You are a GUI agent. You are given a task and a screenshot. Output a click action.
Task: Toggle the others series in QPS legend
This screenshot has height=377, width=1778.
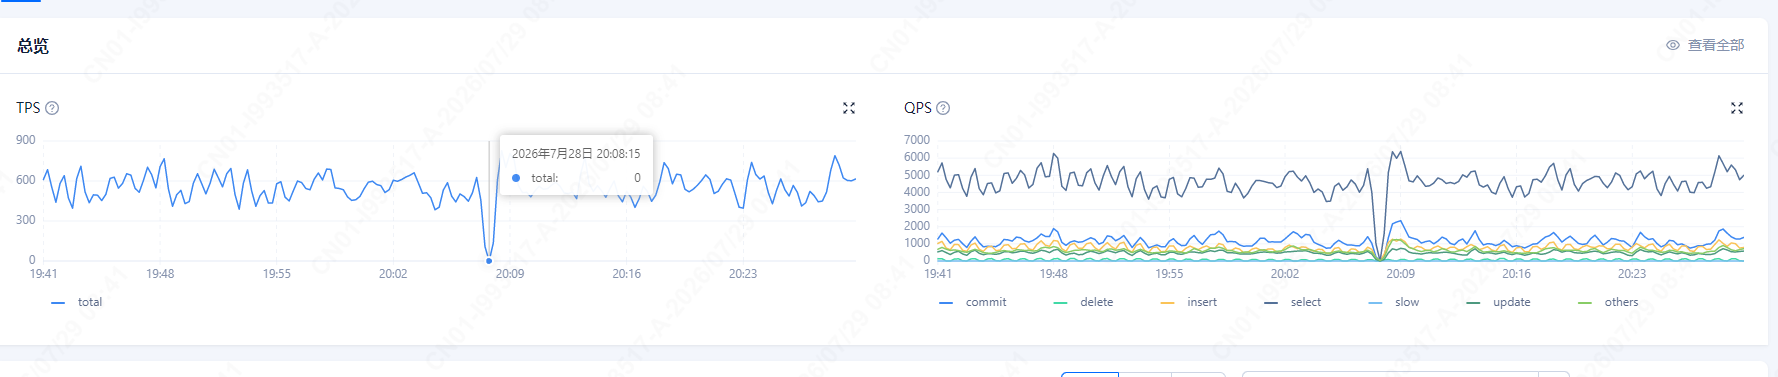pyautogui.click(x=1608, y=302)
